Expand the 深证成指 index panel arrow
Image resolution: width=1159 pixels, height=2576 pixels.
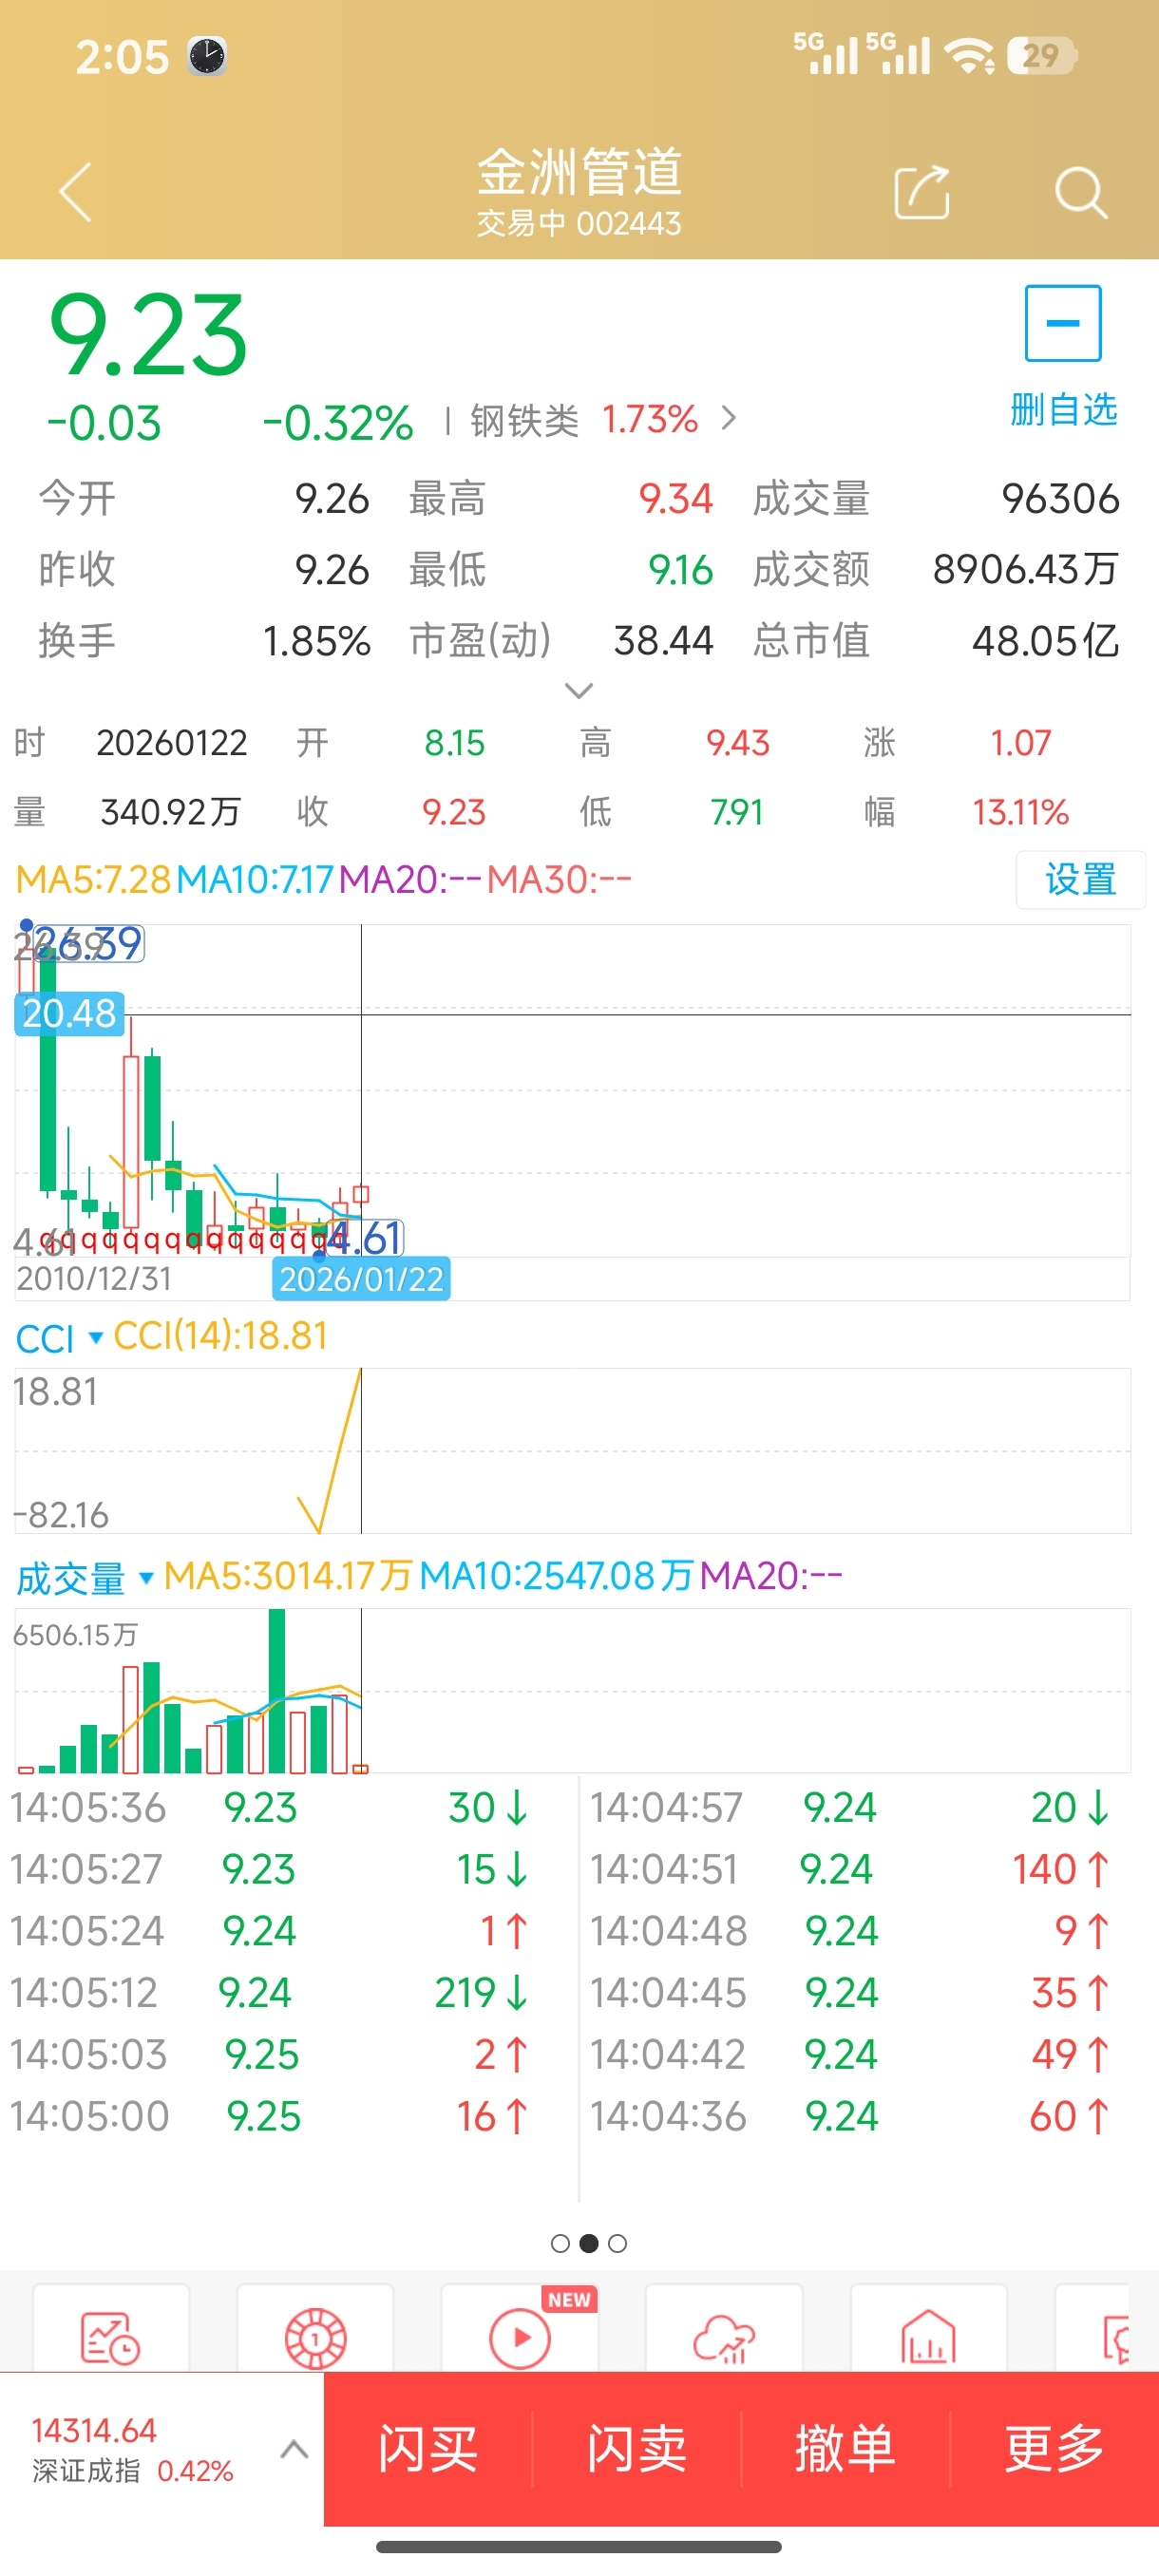tap(293, 2449)
